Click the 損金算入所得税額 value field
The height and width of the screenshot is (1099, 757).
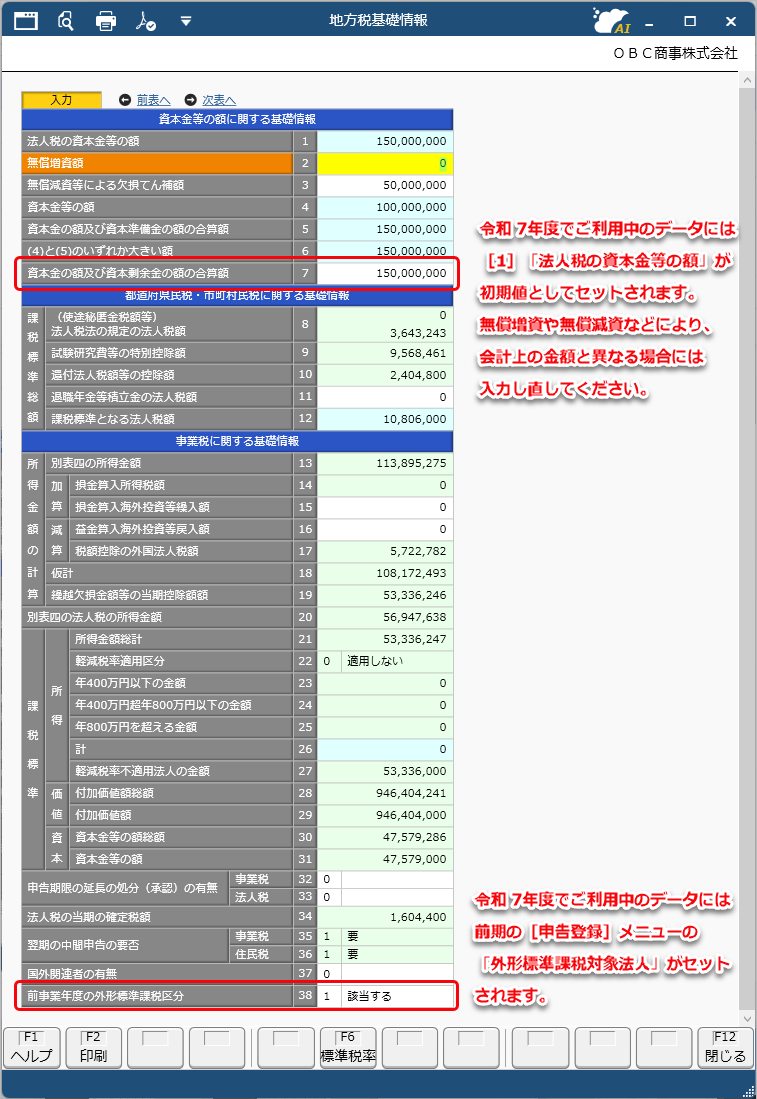[385, 485]
